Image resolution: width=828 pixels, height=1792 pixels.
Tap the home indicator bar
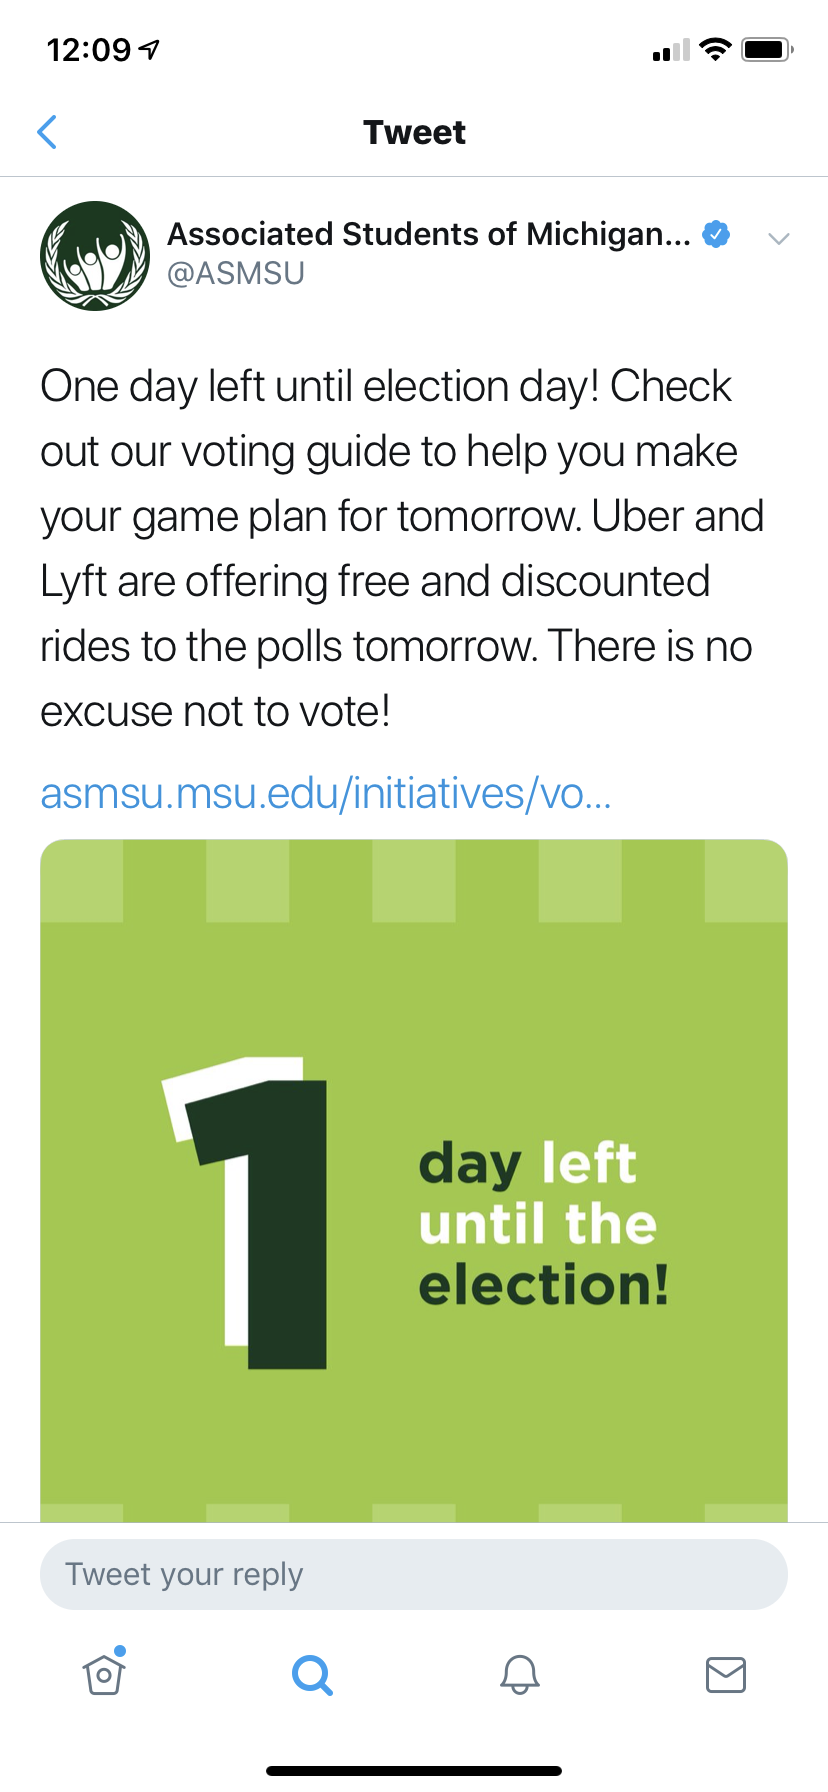tap(413, 1770)
